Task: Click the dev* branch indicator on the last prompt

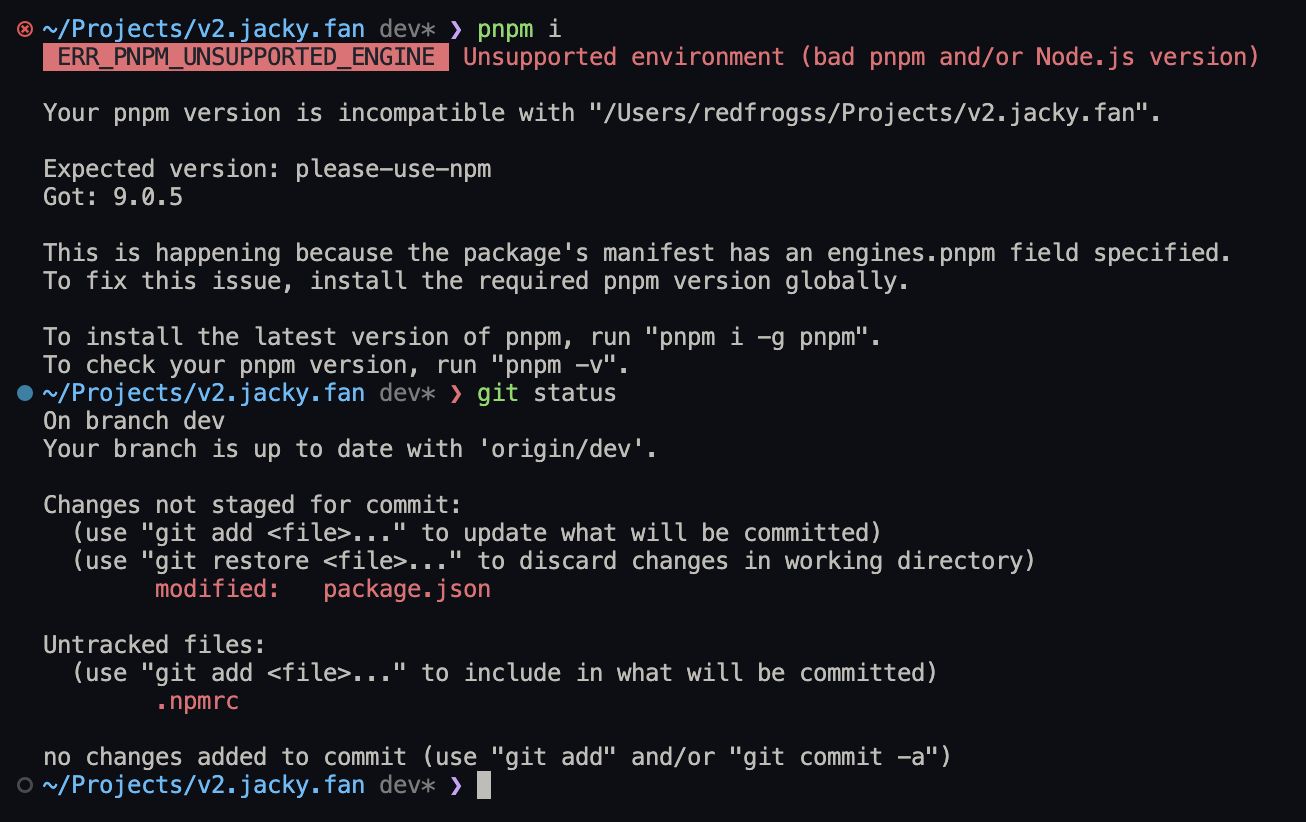Action: (x=407, y=786)
